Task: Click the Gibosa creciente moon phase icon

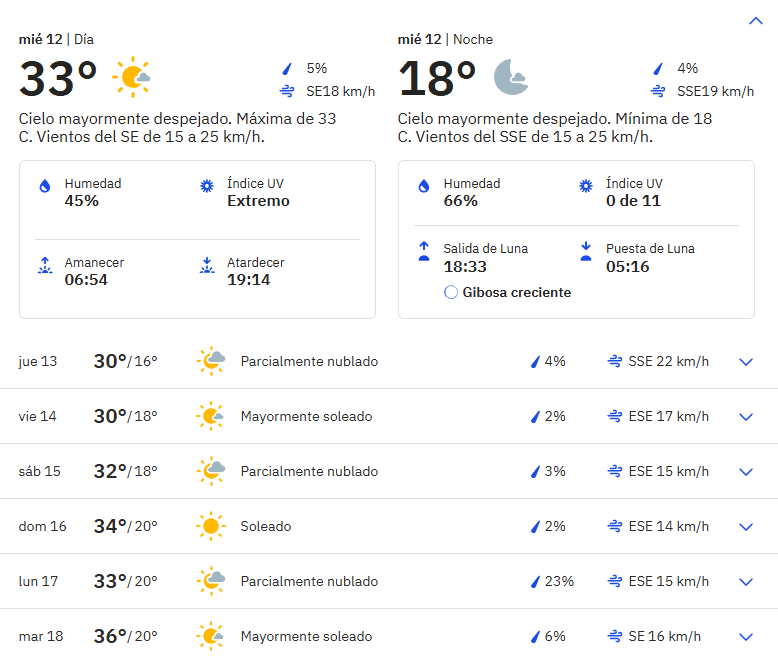Action: (x=451, y=293)
